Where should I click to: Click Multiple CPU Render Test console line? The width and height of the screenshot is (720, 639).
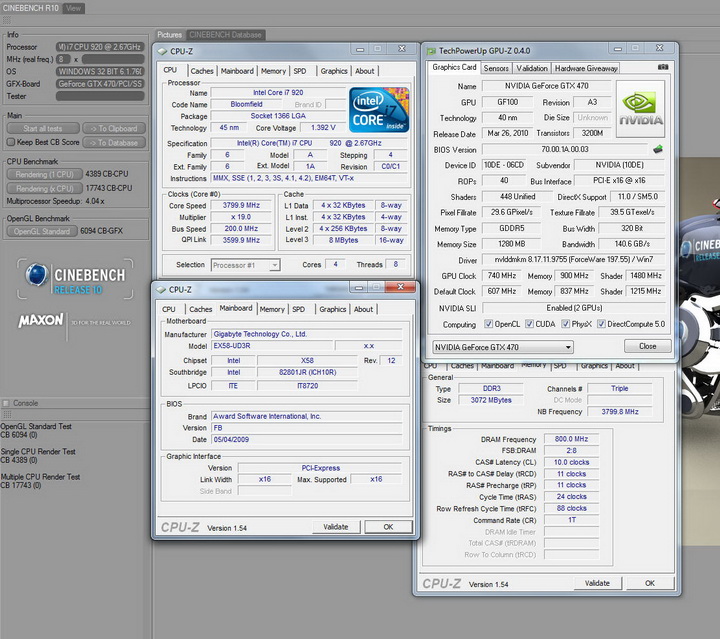pyautogui.click(x=40, y=477)
